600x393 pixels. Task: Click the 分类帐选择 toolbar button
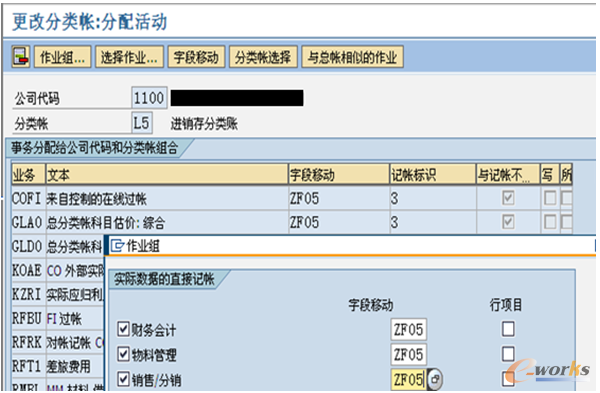[263, 57]
